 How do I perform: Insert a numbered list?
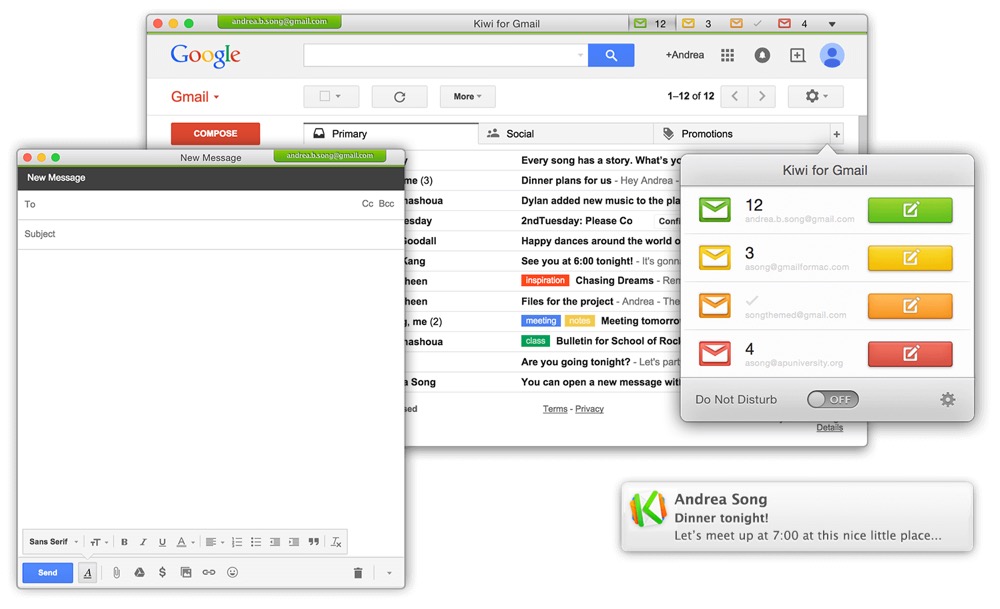pyautogui.click(x=237, y=542)
